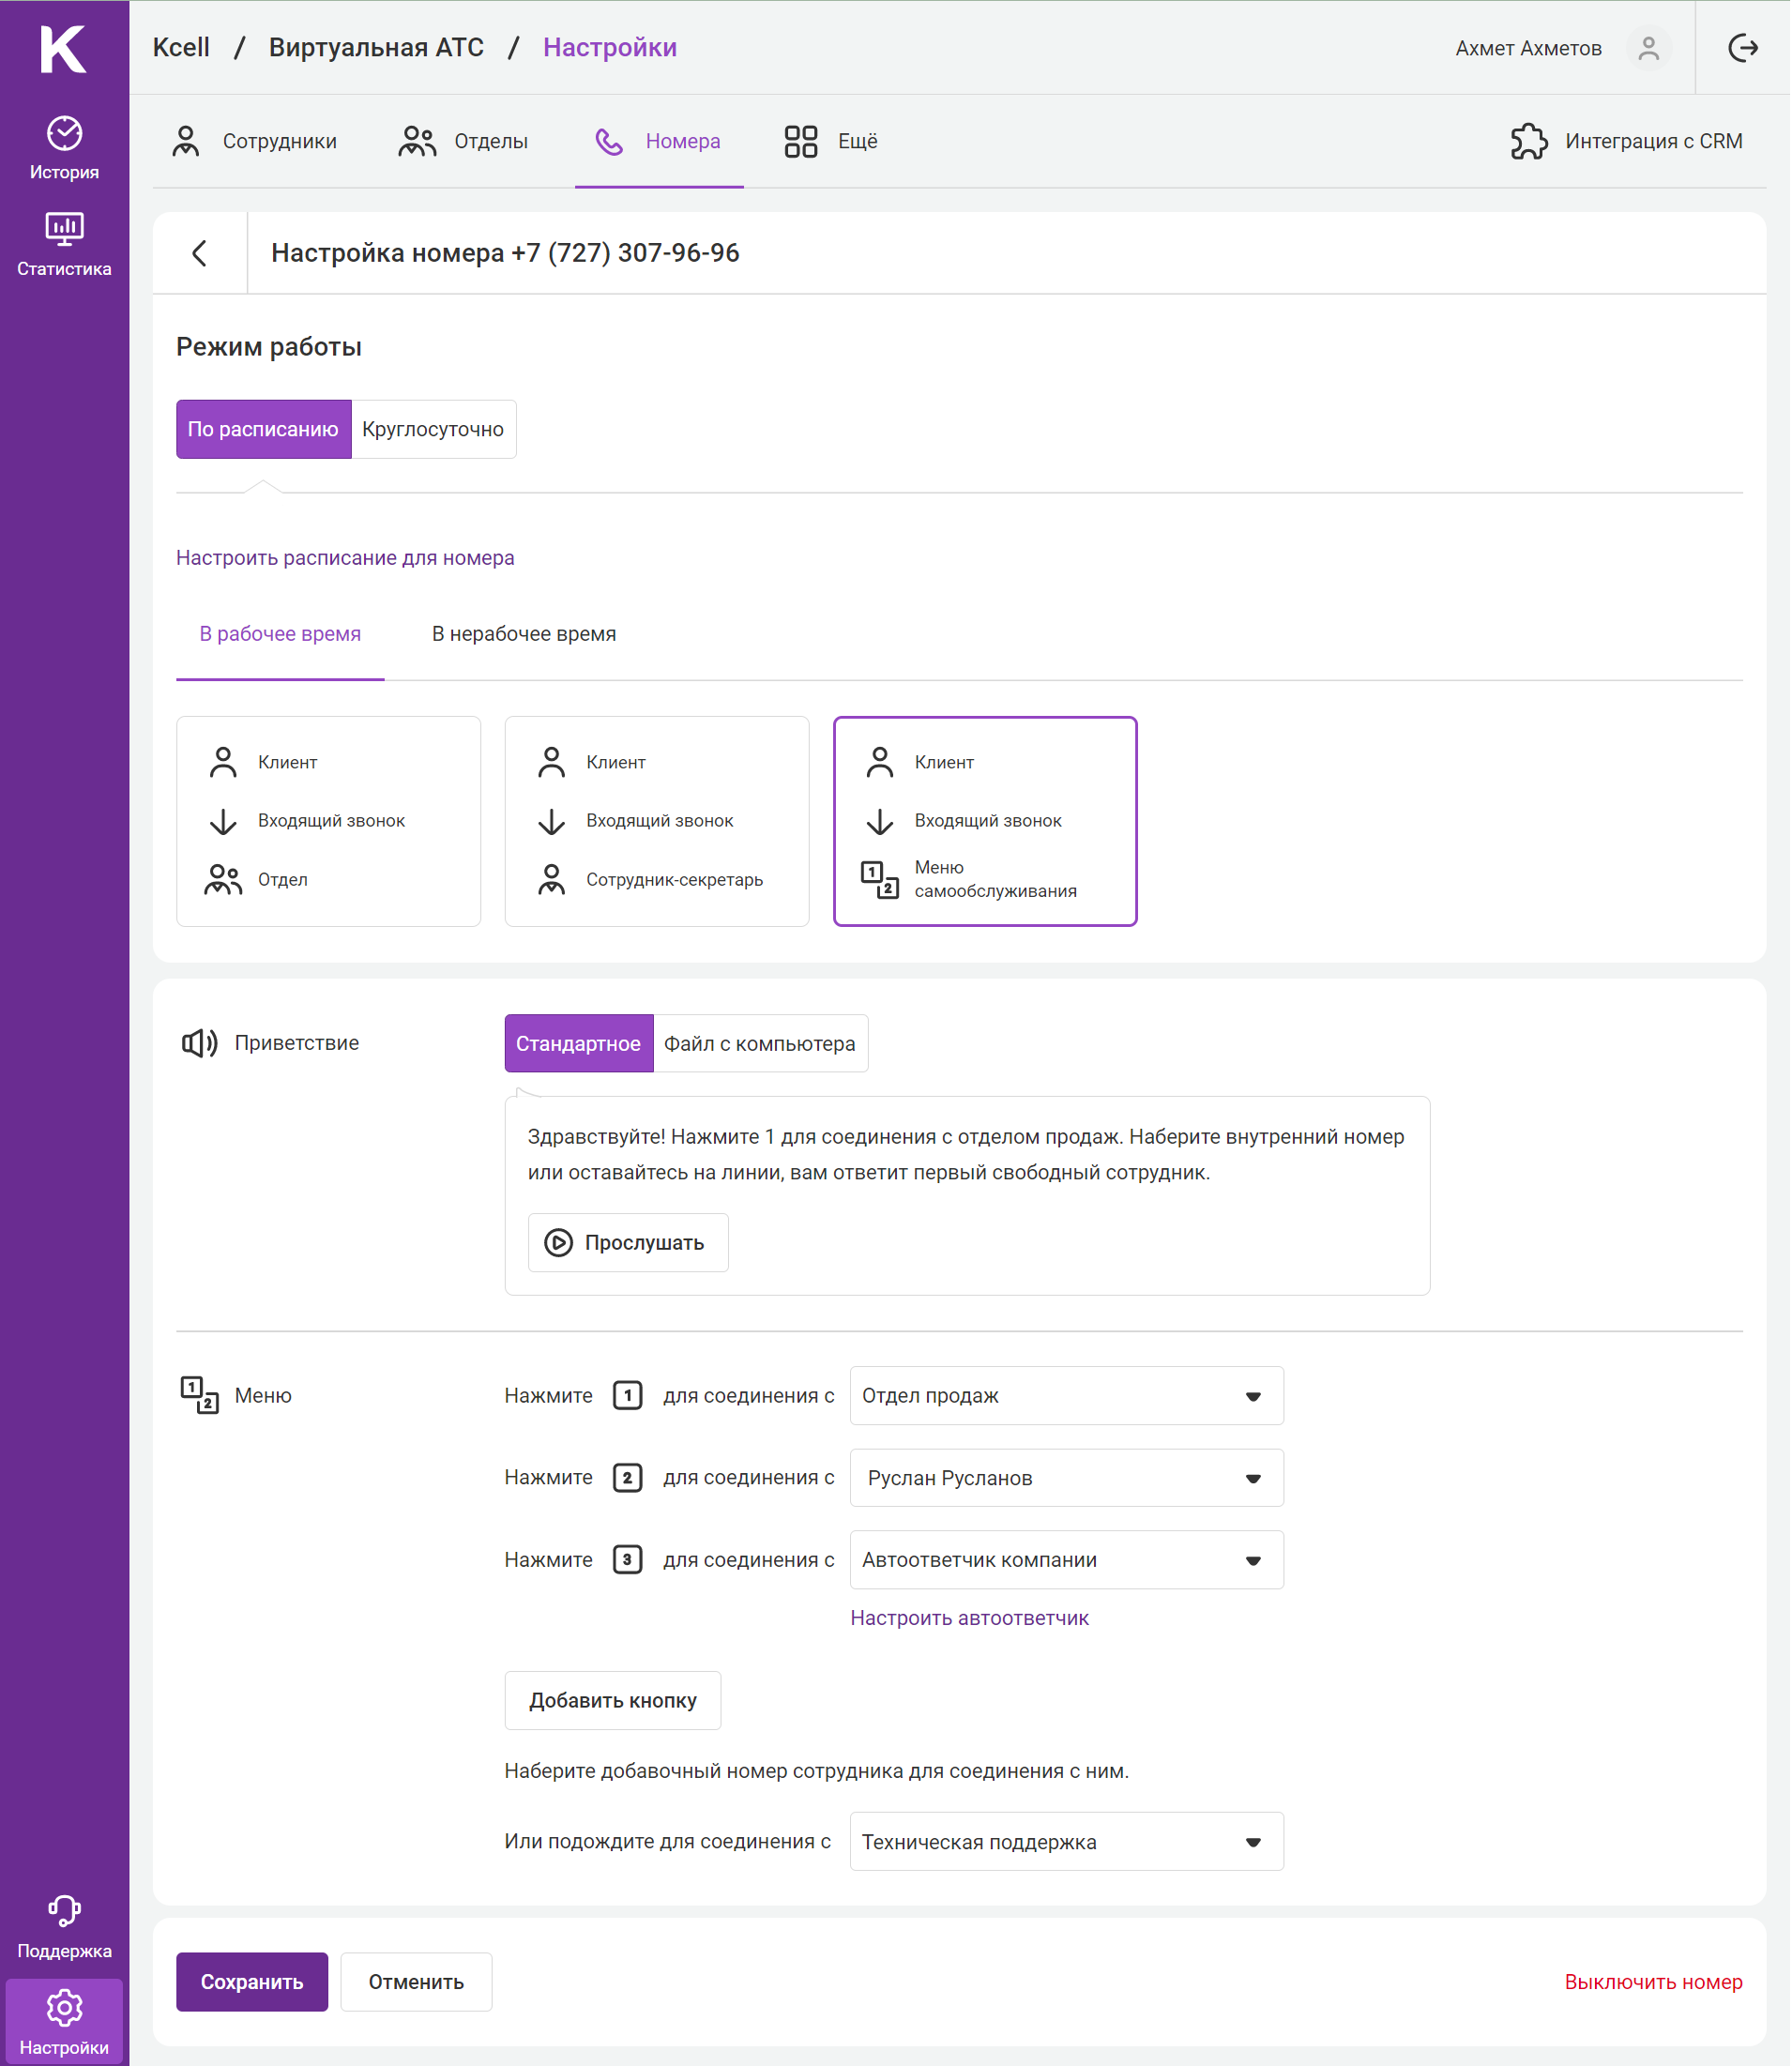
Task: Switch to В нерабочее время tab
Action: coord(523,634)
